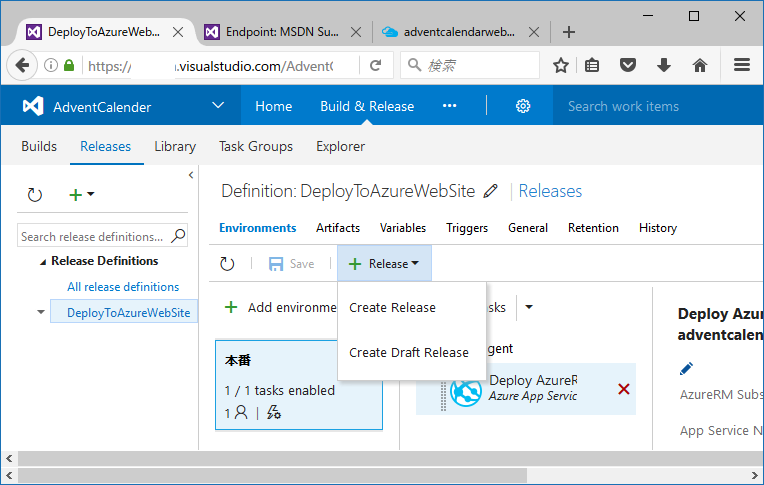Select the Environments tab

pos(258,228)
